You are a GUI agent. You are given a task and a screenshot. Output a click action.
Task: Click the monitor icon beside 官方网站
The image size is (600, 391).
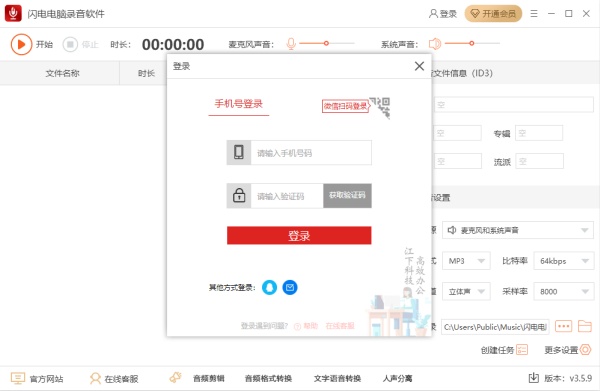tap(18, 378)
